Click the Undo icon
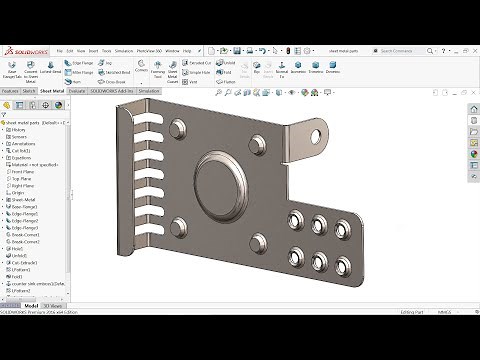 (262, 51)
